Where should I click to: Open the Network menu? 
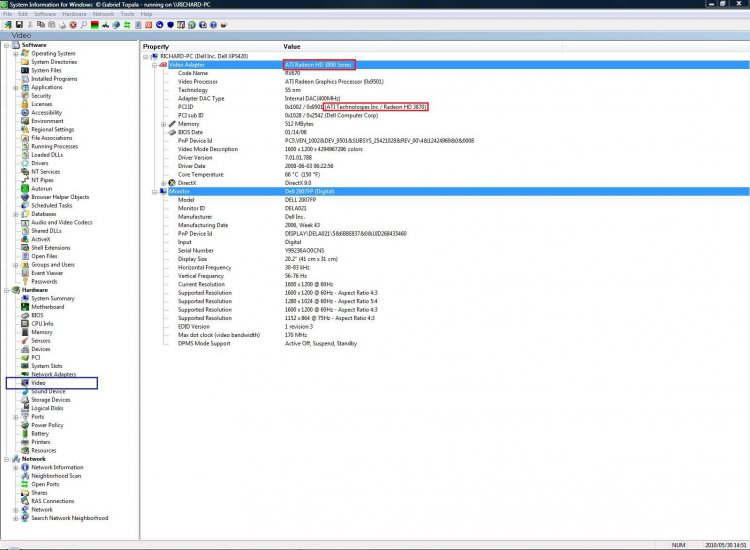[103, 14]
